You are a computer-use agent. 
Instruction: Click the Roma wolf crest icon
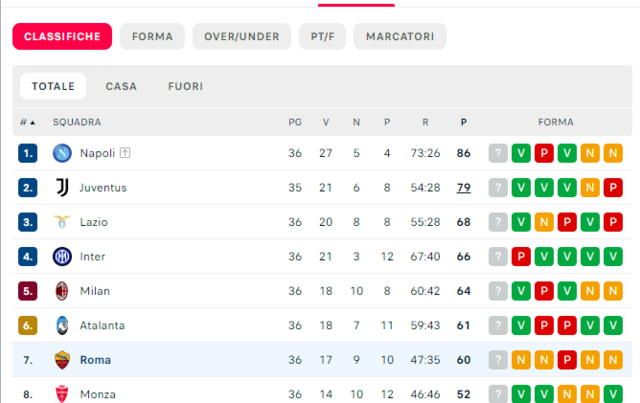pos(62,360)
